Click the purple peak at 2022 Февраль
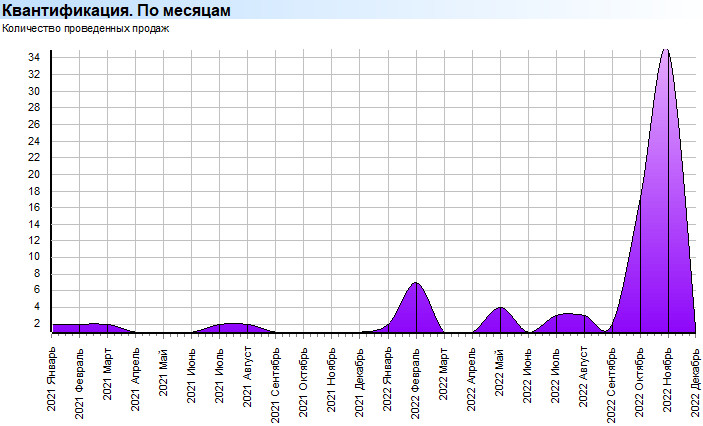Viewport: 703px width, 426px height. tap(416, 308)
